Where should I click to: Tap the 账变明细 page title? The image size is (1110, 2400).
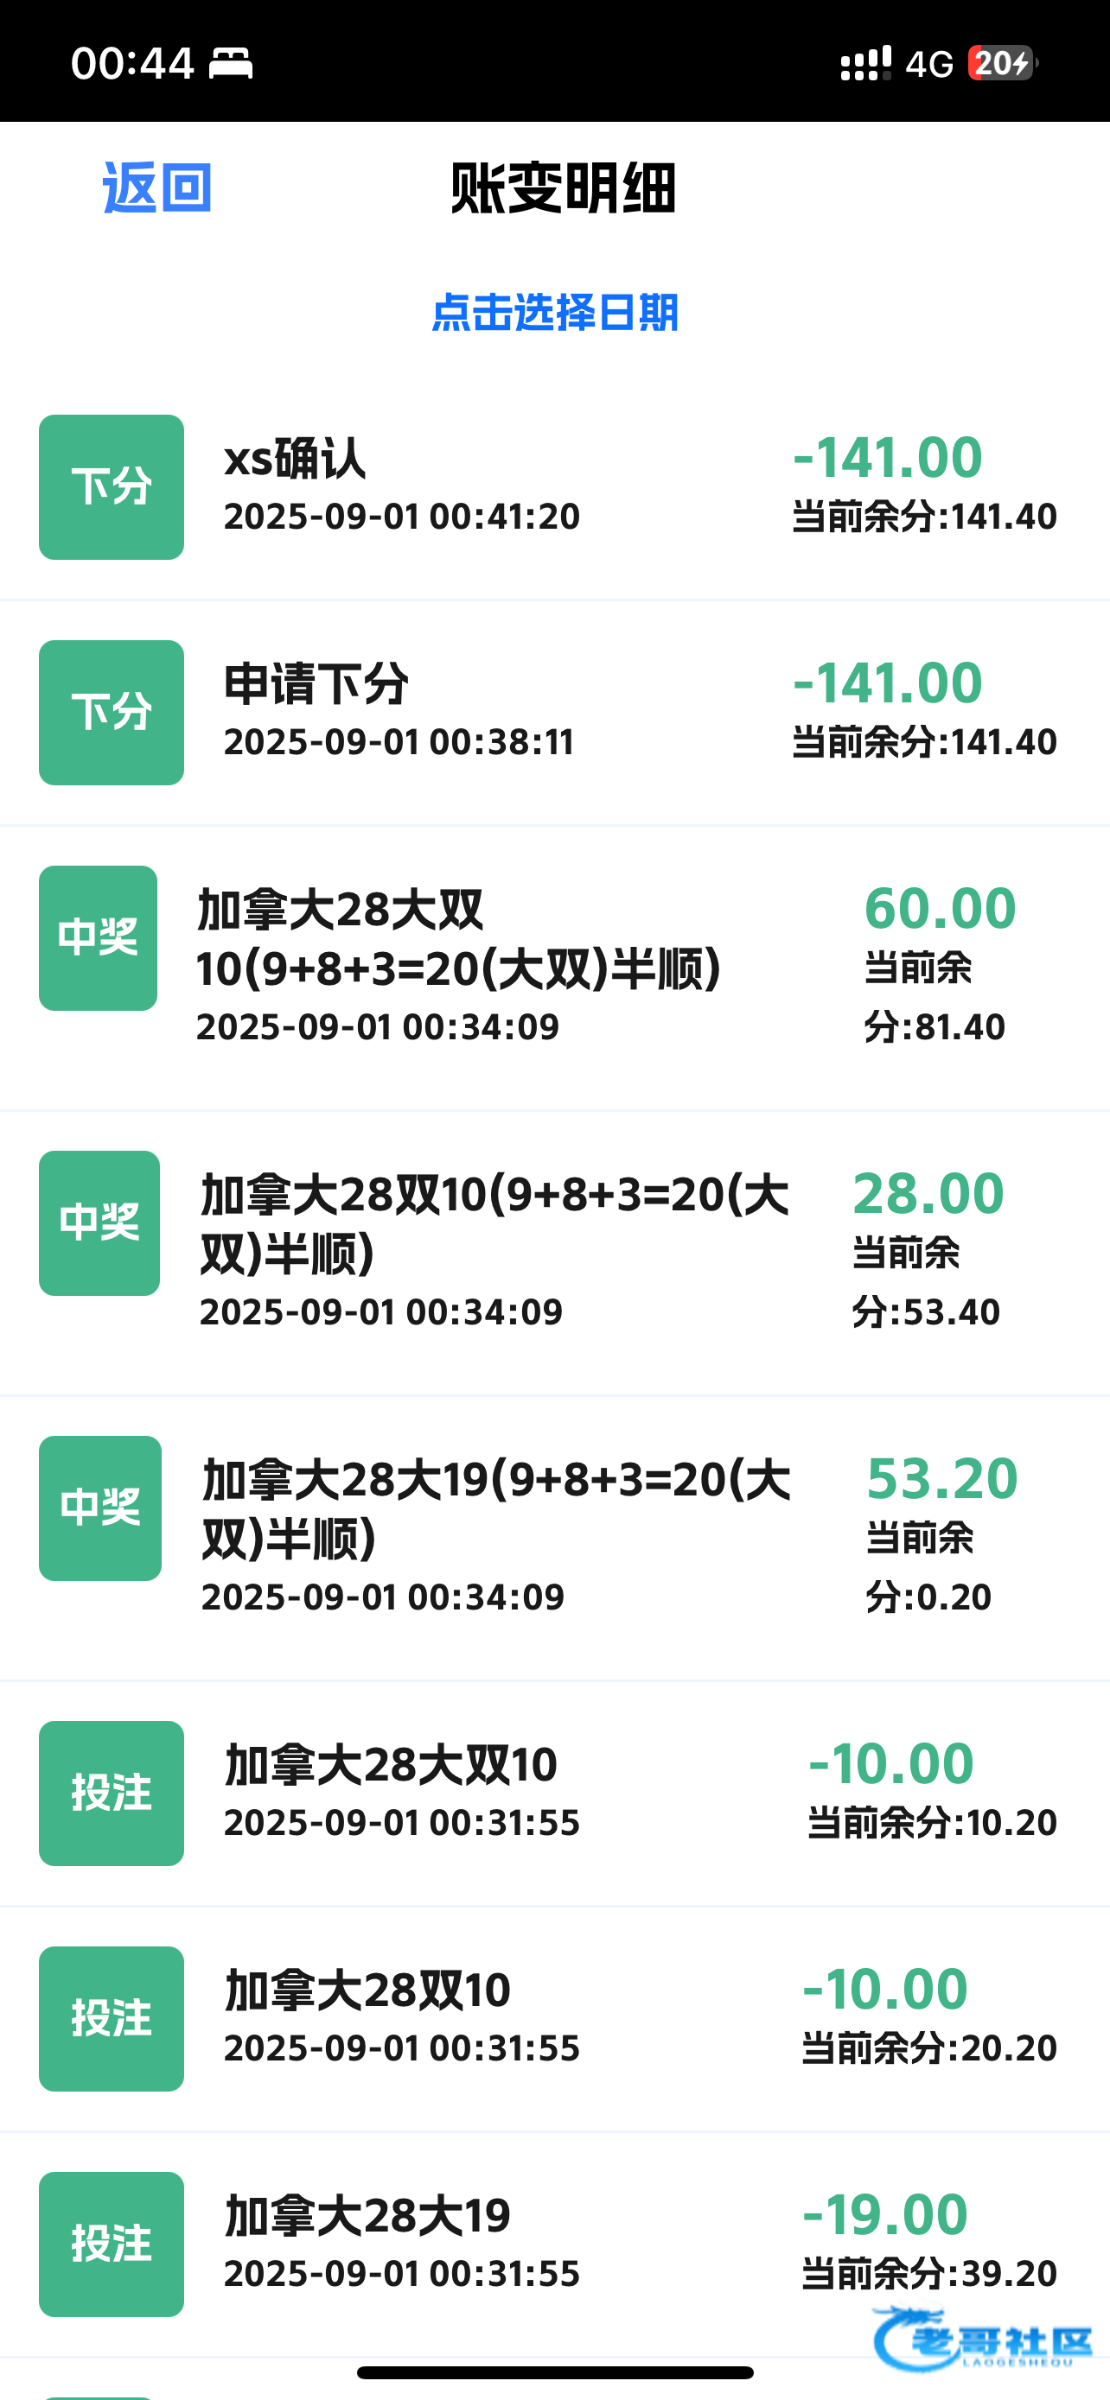click(x=563, y=188)
